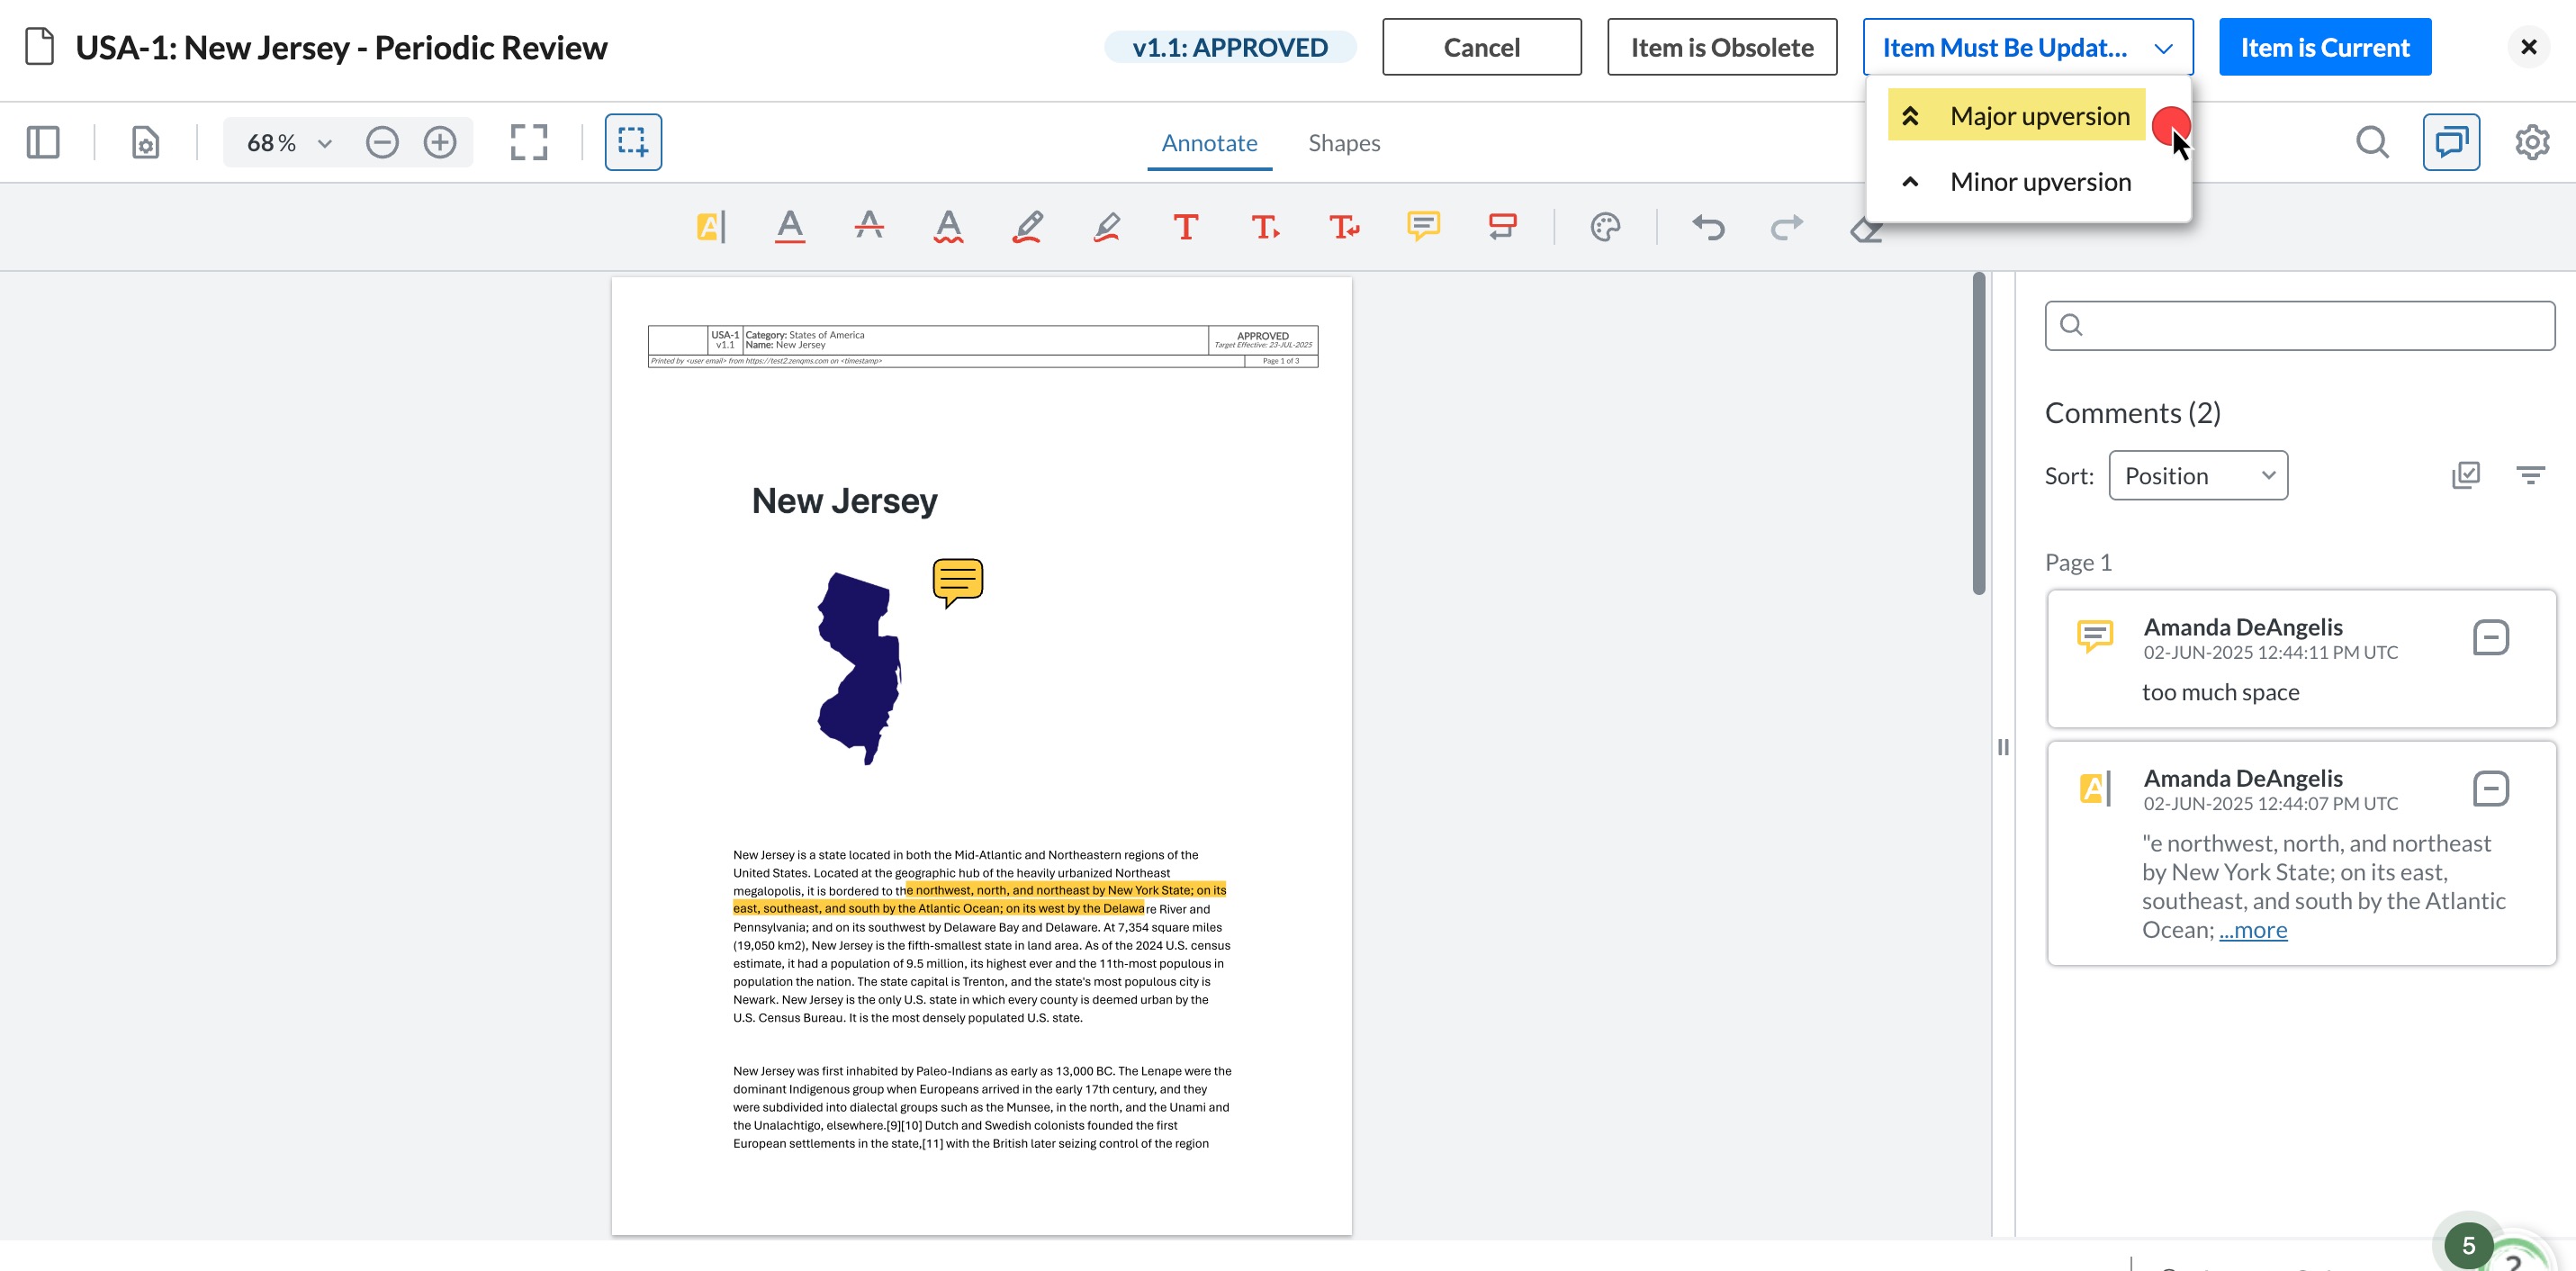2576x1271 pixels.
Task: Mark Item is Current
Action: click(2325, 47)
